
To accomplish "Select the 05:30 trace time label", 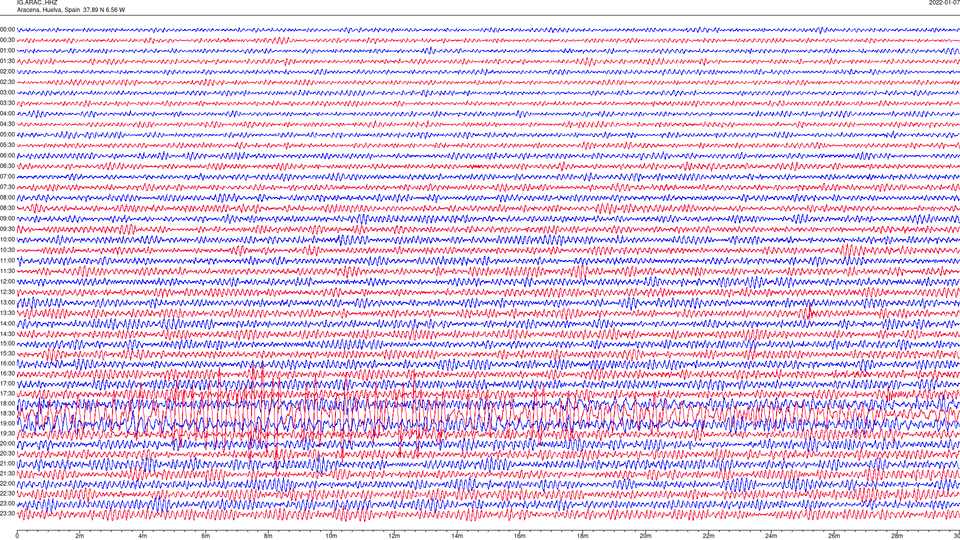I will pyautogui.click(x=8, y=145).
